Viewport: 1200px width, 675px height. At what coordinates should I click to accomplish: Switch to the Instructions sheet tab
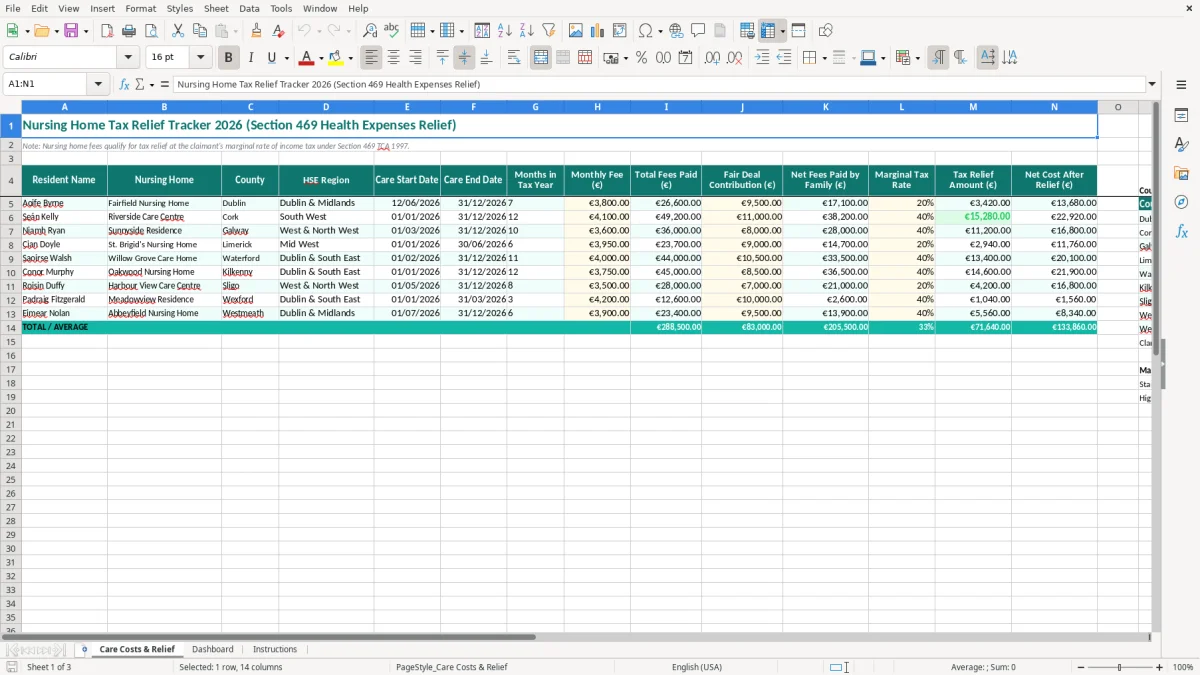tap(275, 649)
